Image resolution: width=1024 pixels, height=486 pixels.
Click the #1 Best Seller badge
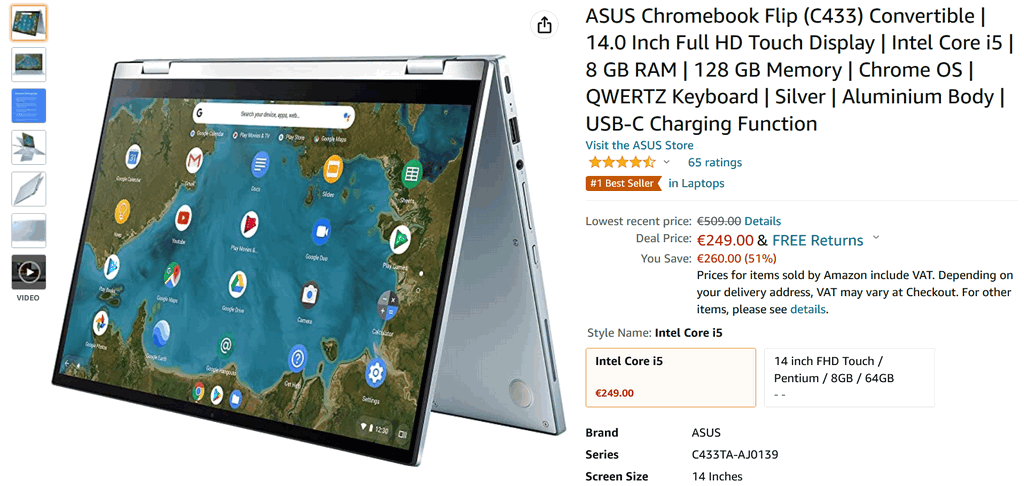(622, 184)
